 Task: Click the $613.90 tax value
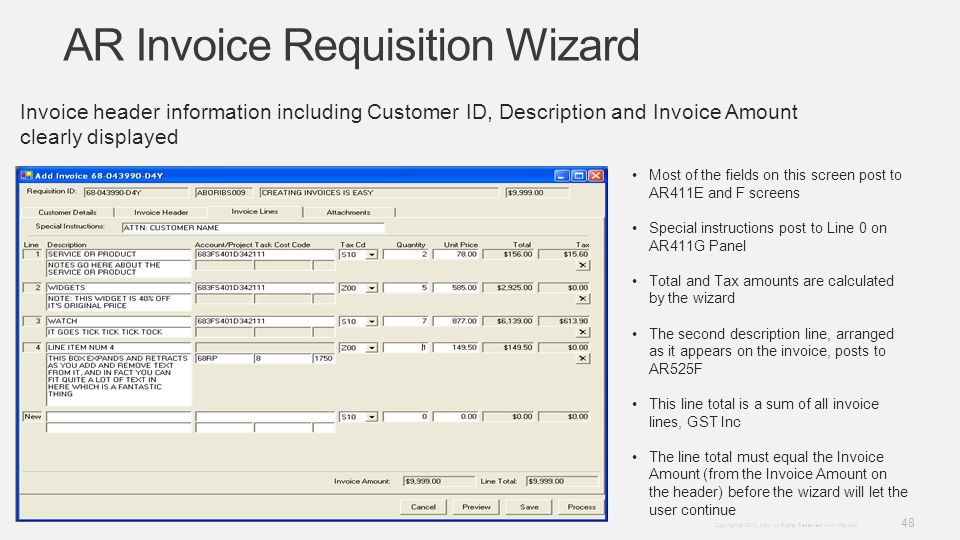tap(564, 321)
